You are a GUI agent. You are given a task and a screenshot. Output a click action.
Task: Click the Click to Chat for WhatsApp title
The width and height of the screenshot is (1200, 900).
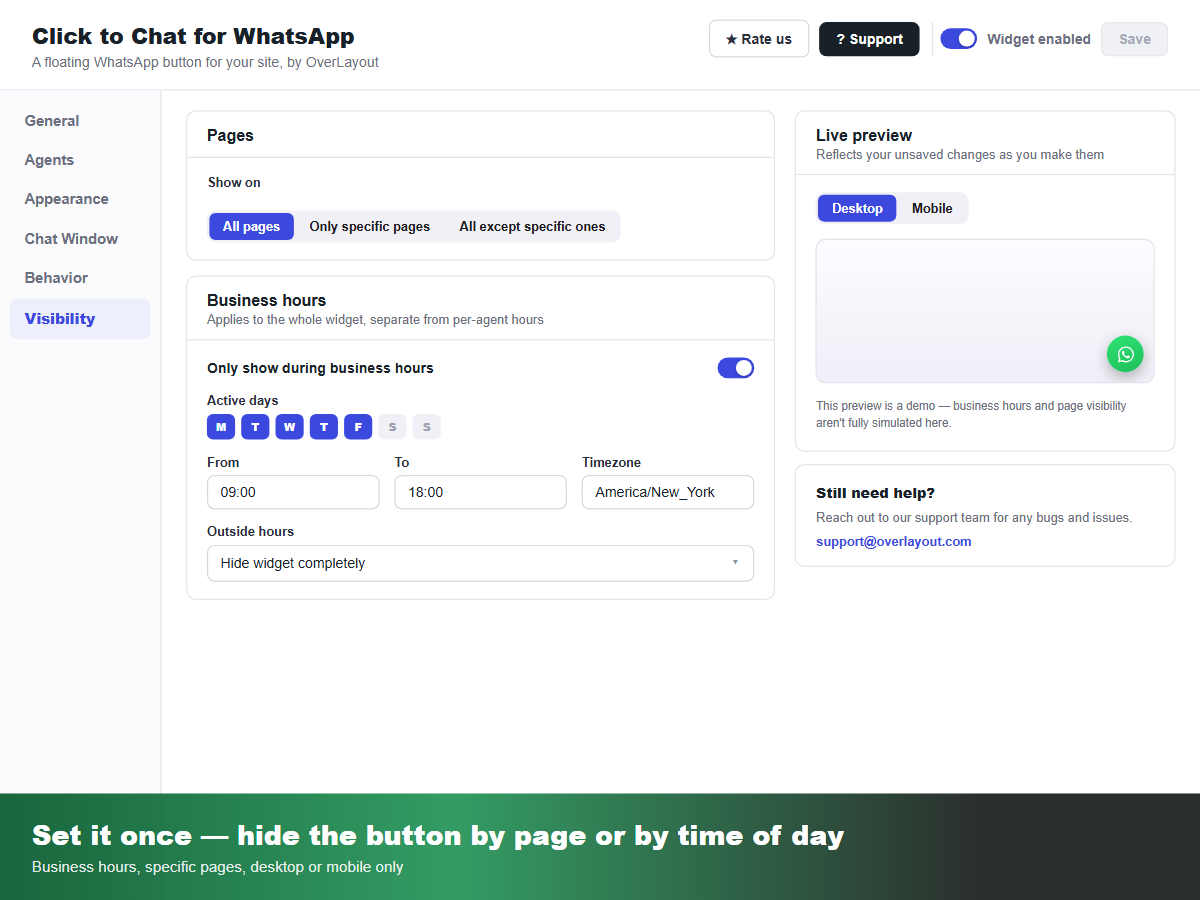(x=193, y=37)
